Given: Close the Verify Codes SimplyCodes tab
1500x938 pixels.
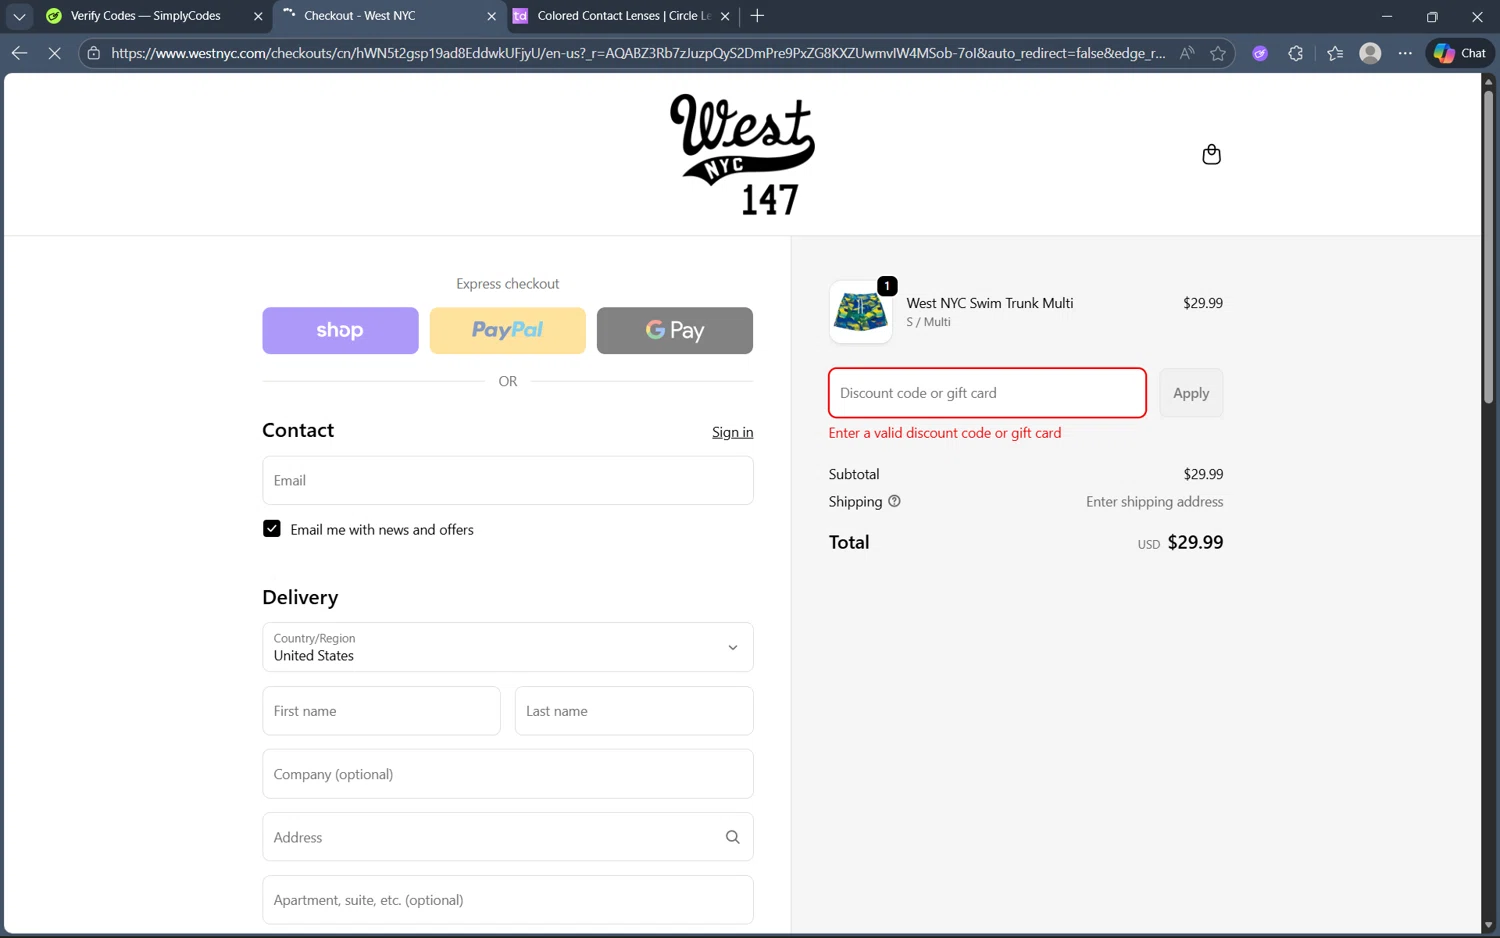Looking at the screenshot, I should 258,16.
